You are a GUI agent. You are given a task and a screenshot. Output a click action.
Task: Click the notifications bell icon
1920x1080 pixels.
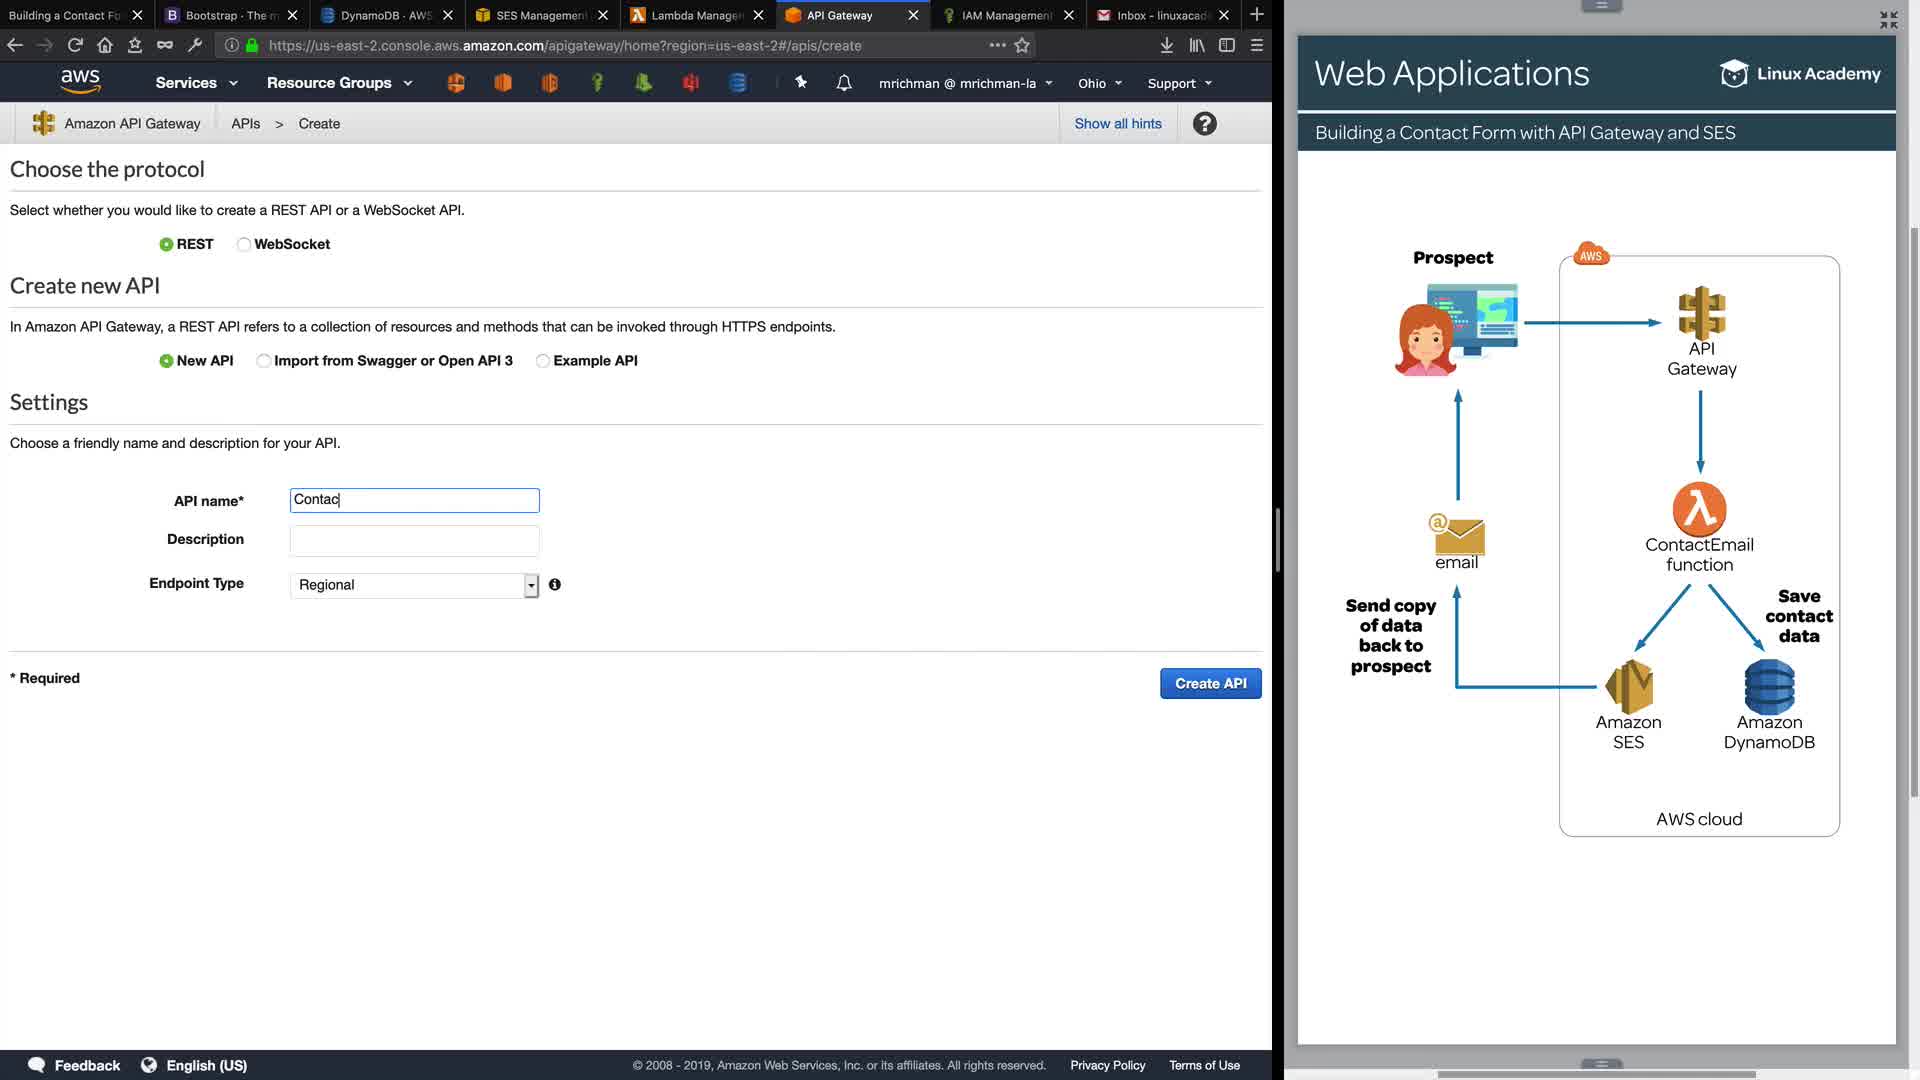(844, 83)
